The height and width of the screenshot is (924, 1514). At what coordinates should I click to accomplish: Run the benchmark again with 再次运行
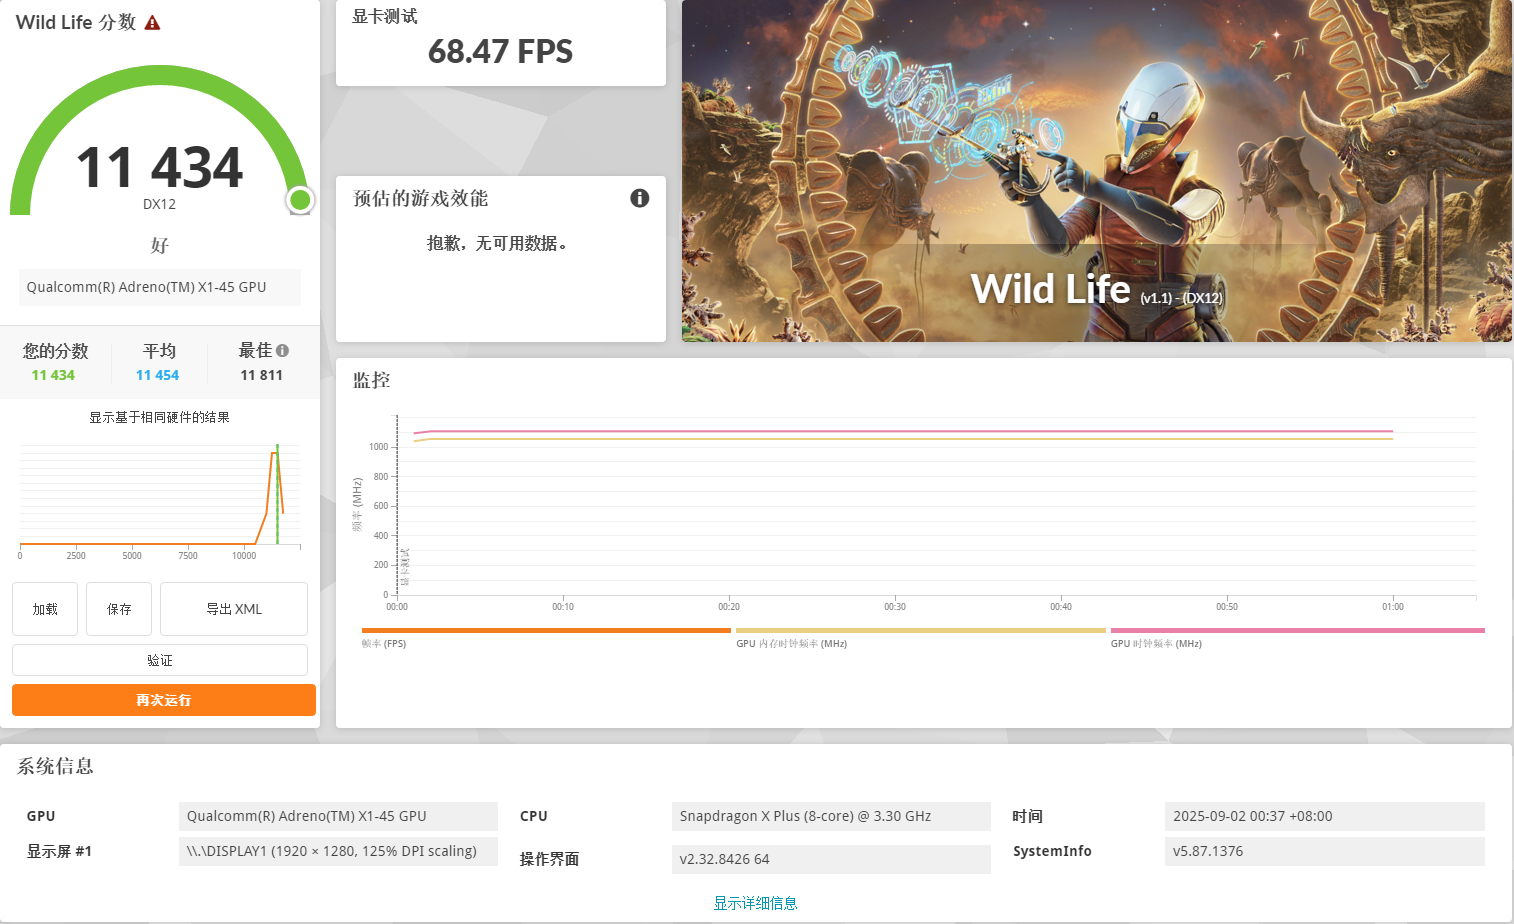coord(164,700)
